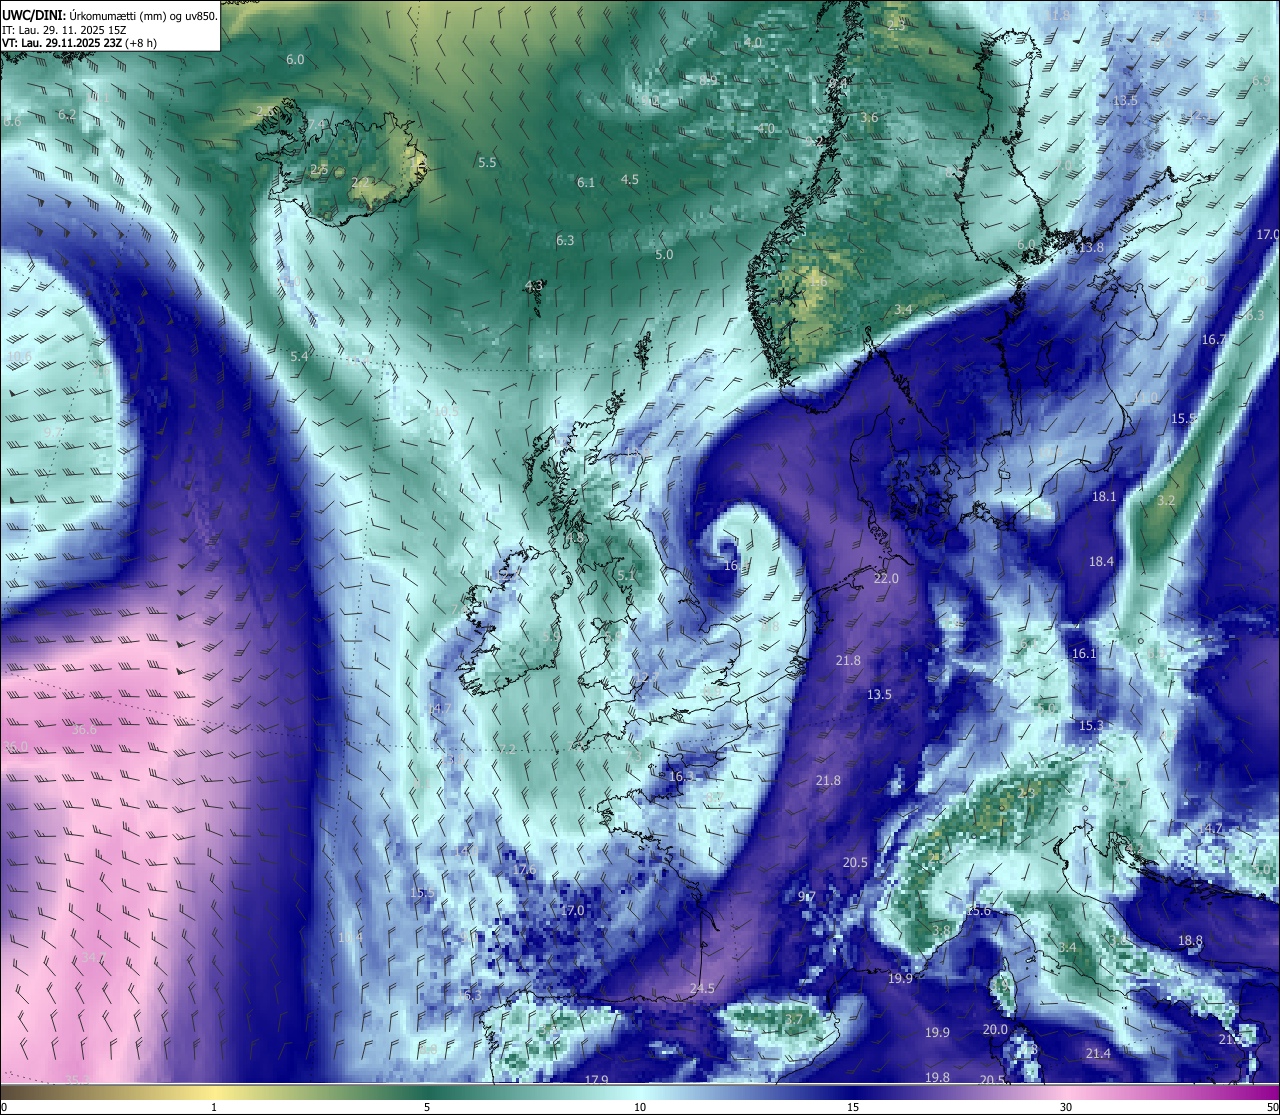Screen dimensions: 1280x1115
Task: Click the color scale tick label '1'
Action: 214,1107
